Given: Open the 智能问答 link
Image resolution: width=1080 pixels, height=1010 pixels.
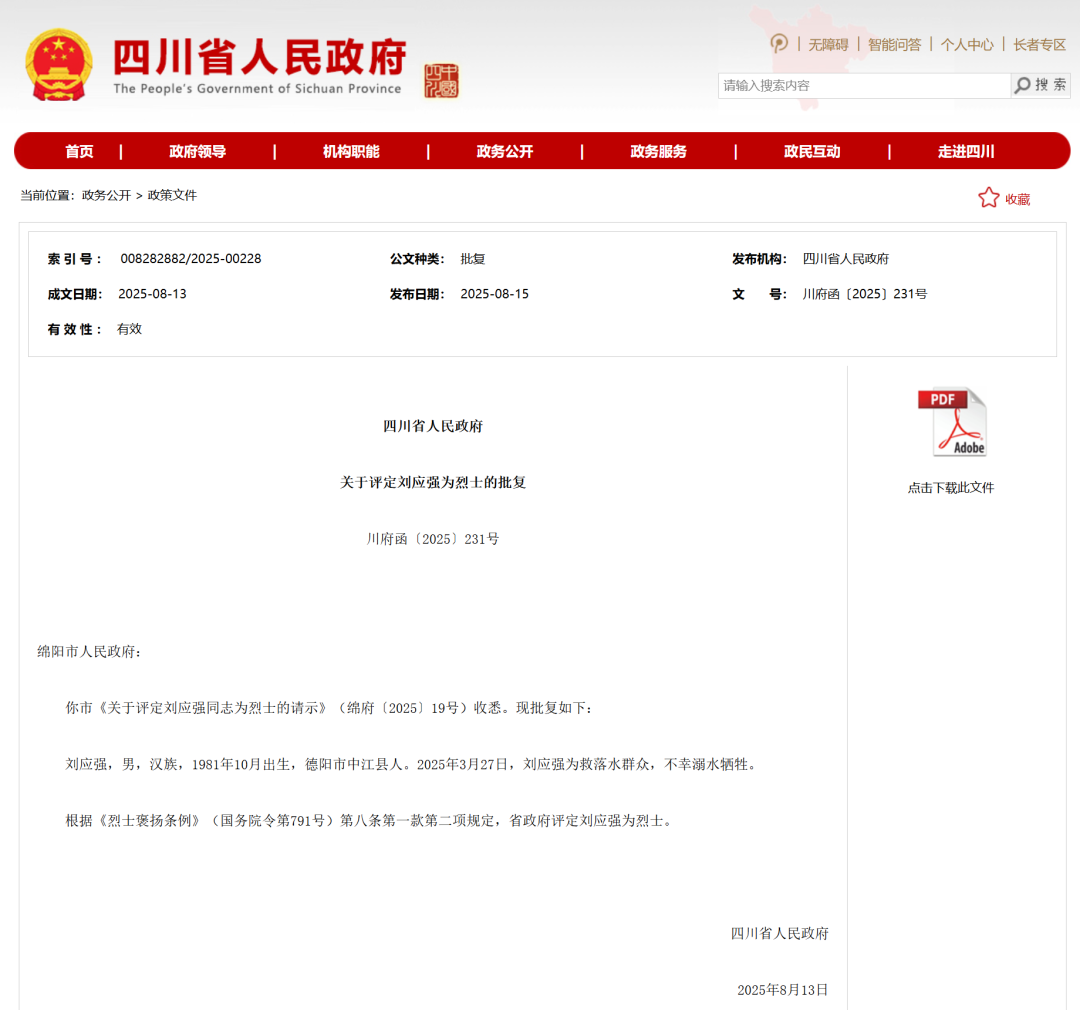Looking at the screenshot, I should (894, 44).
